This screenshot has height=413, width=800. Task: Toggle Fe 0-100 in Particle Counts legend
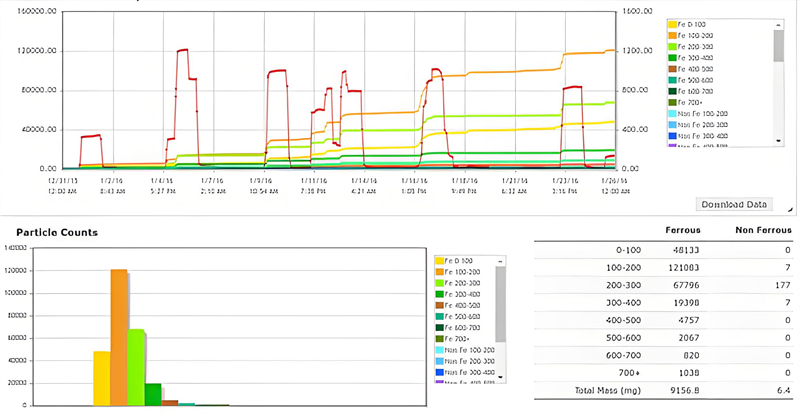coord(463,261)
